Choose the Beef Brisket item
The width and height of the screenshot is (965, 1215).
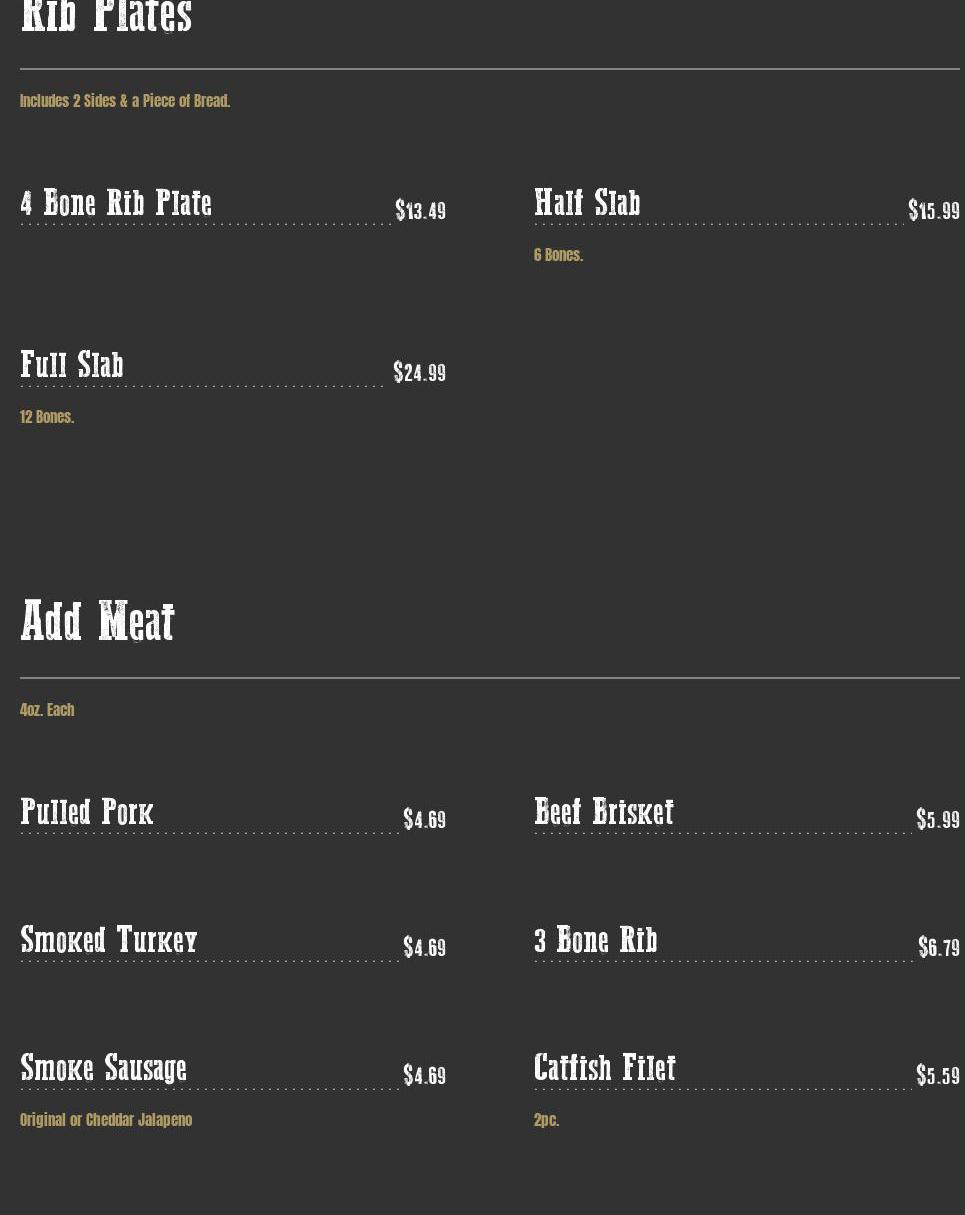tap(604, 812)
